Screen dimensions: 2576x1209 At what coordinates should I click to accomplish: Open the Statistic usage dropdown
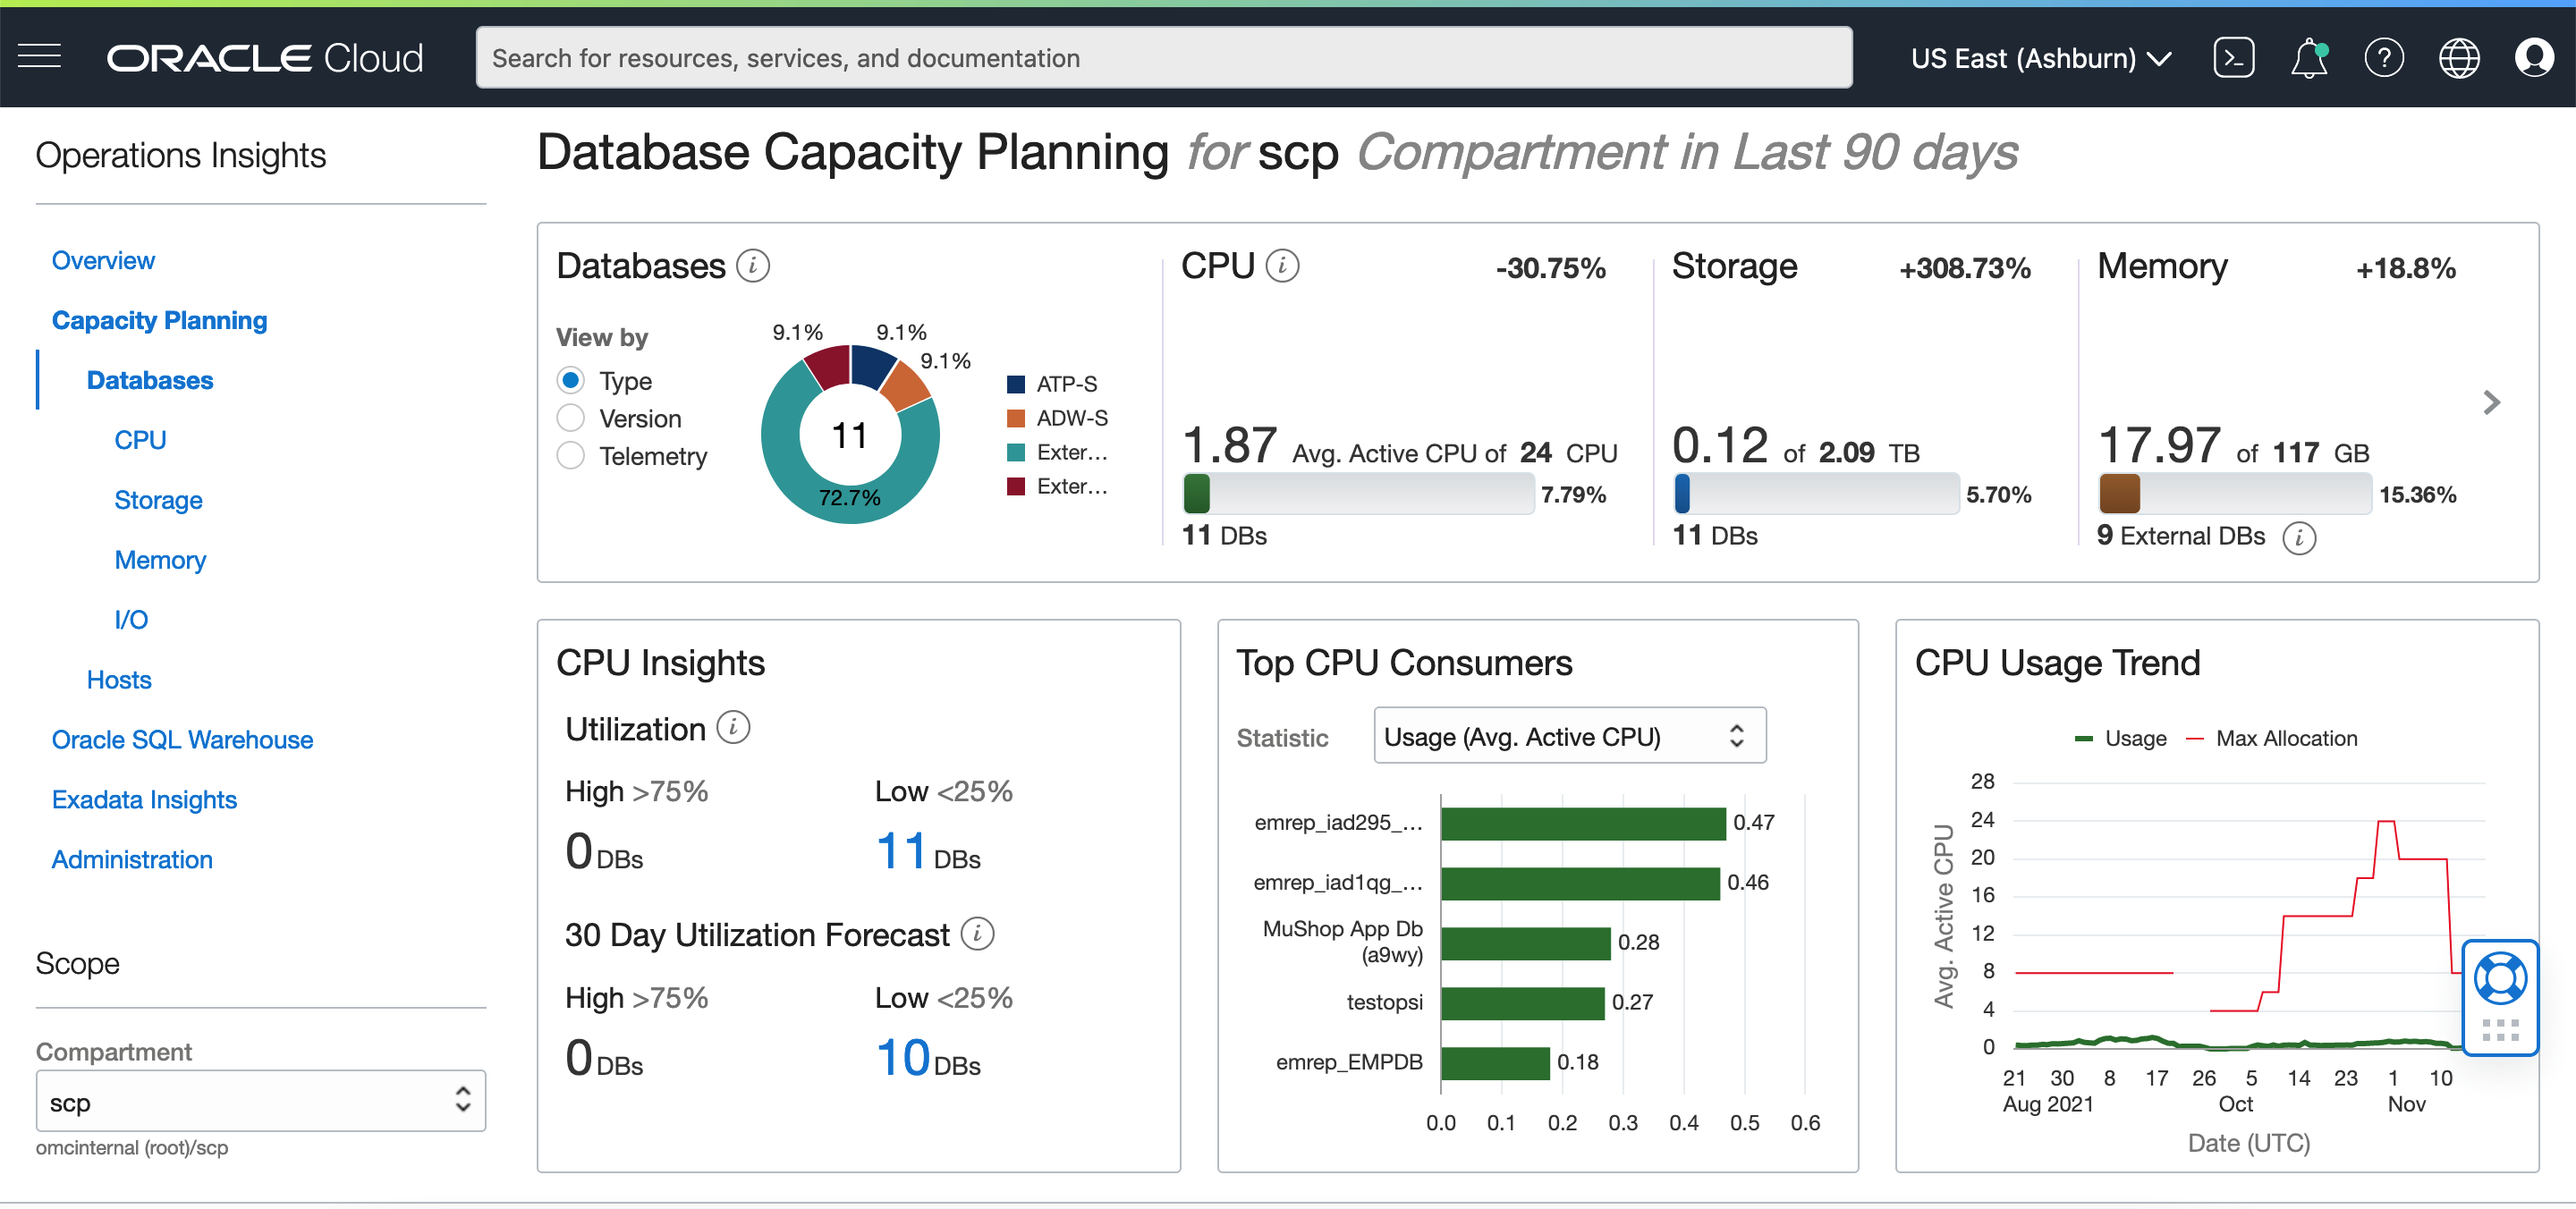tap(1568, 736)
